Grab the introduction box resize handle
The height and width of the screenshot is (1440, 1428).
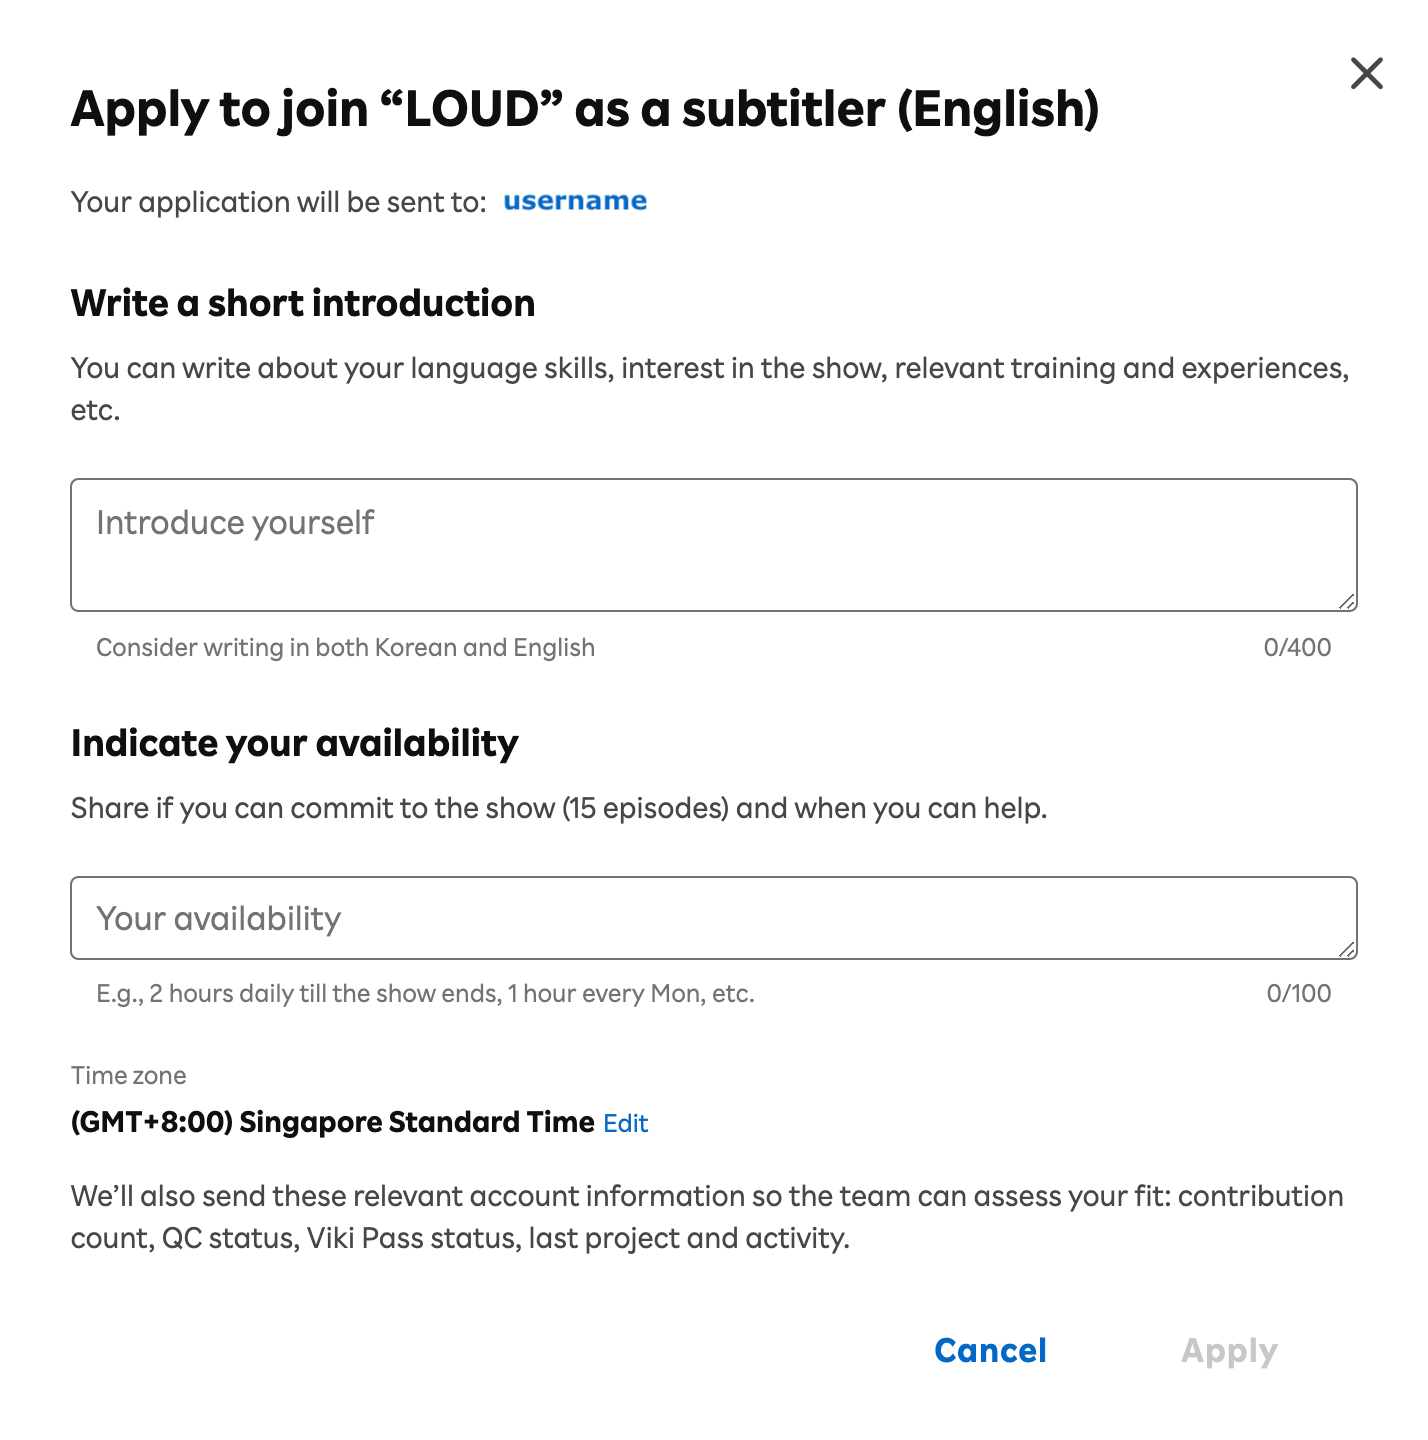click(1347, 601)
